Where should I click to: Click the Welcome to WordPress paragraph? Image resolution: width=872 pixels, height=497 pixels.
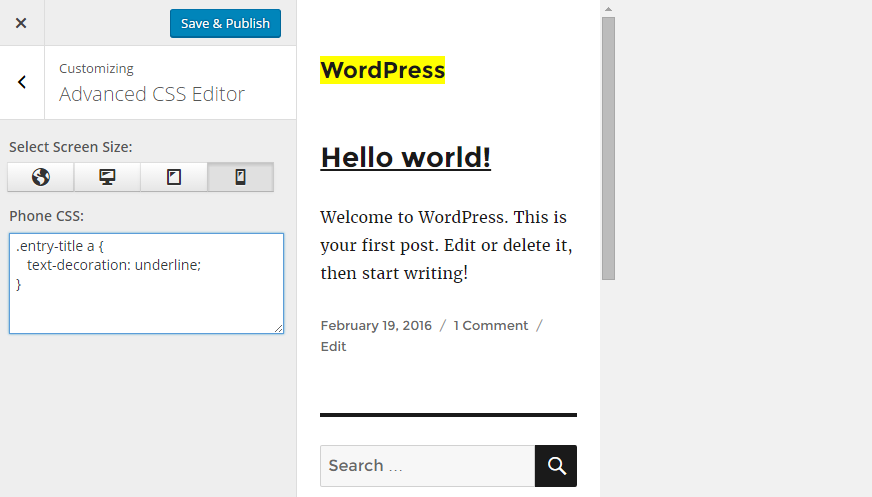[446, 245]
